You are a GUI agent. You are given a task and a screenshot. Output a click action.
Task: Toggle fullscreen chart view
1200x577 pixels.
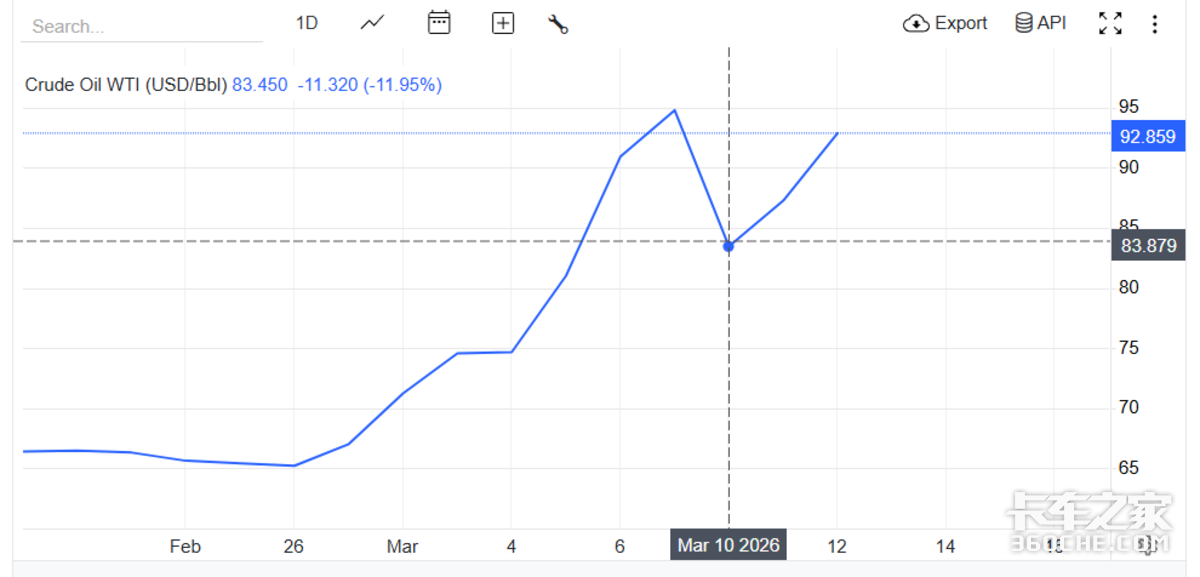[1110, 24]
